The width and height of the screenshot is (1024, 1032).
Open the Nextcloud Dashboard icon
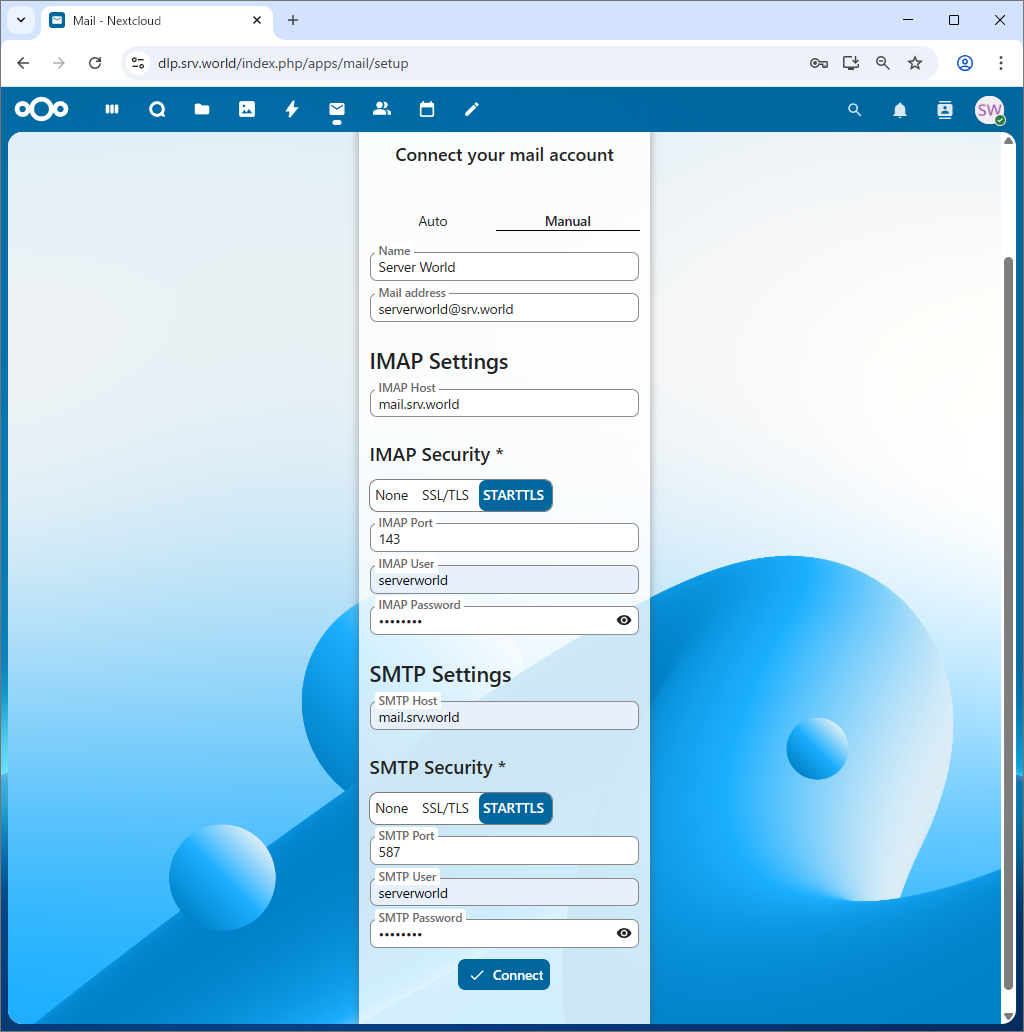coord(112,110)
